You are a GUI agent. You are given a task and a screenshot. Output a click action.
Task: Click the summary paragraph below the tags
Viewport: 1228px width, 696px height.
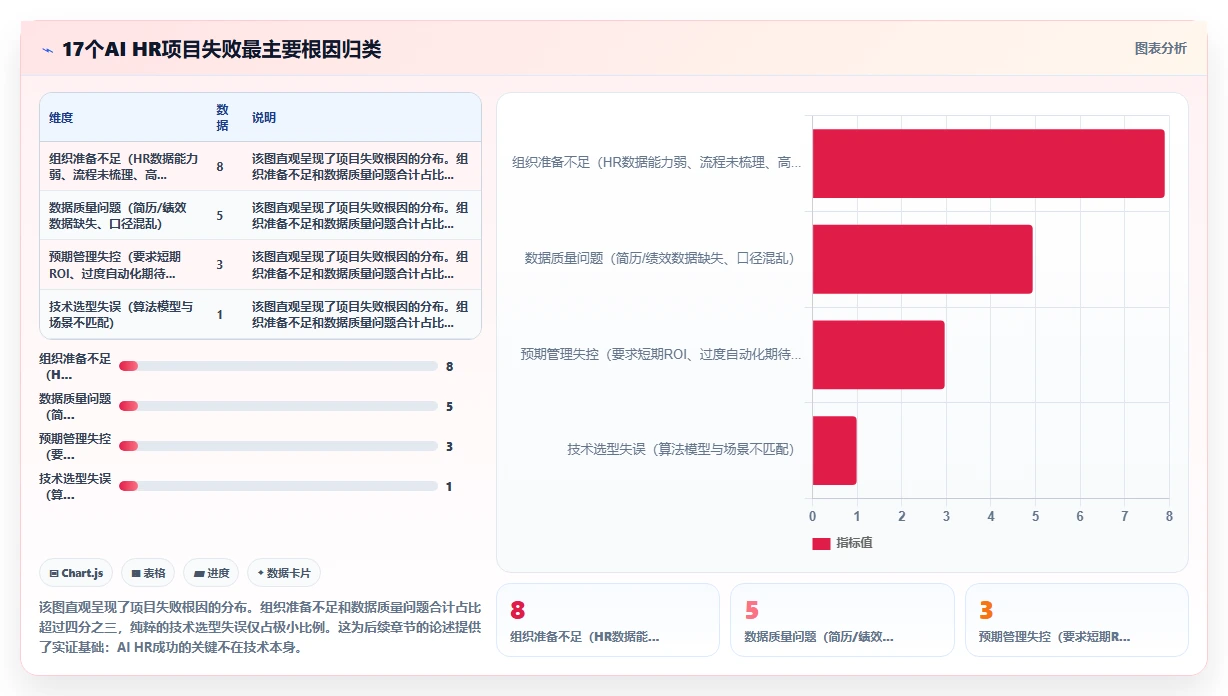coord(260,627)
